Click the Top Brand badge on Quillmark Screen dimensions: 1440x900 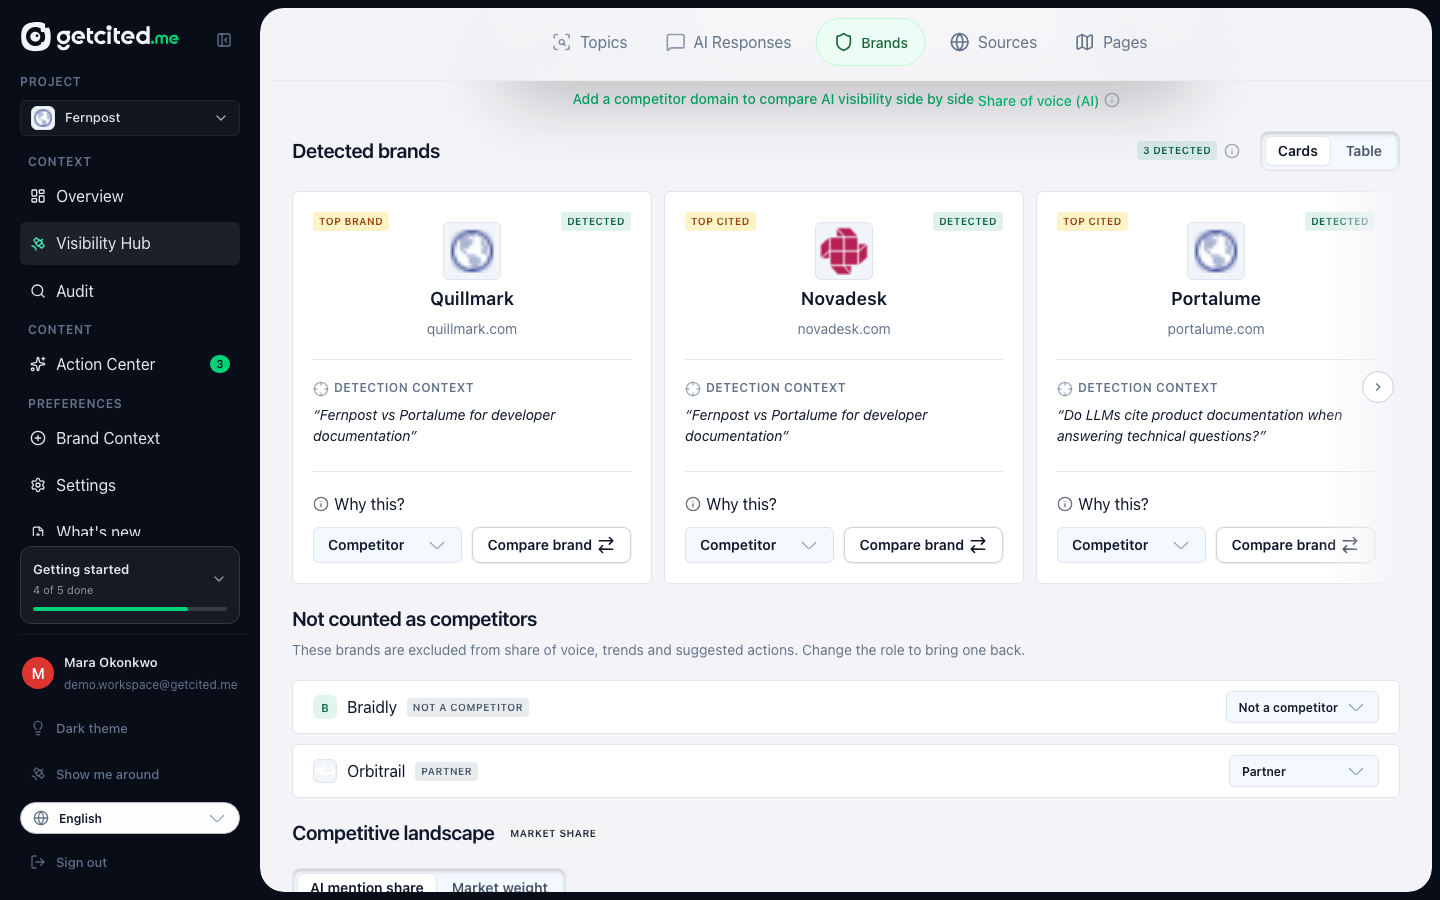[351, 221]
